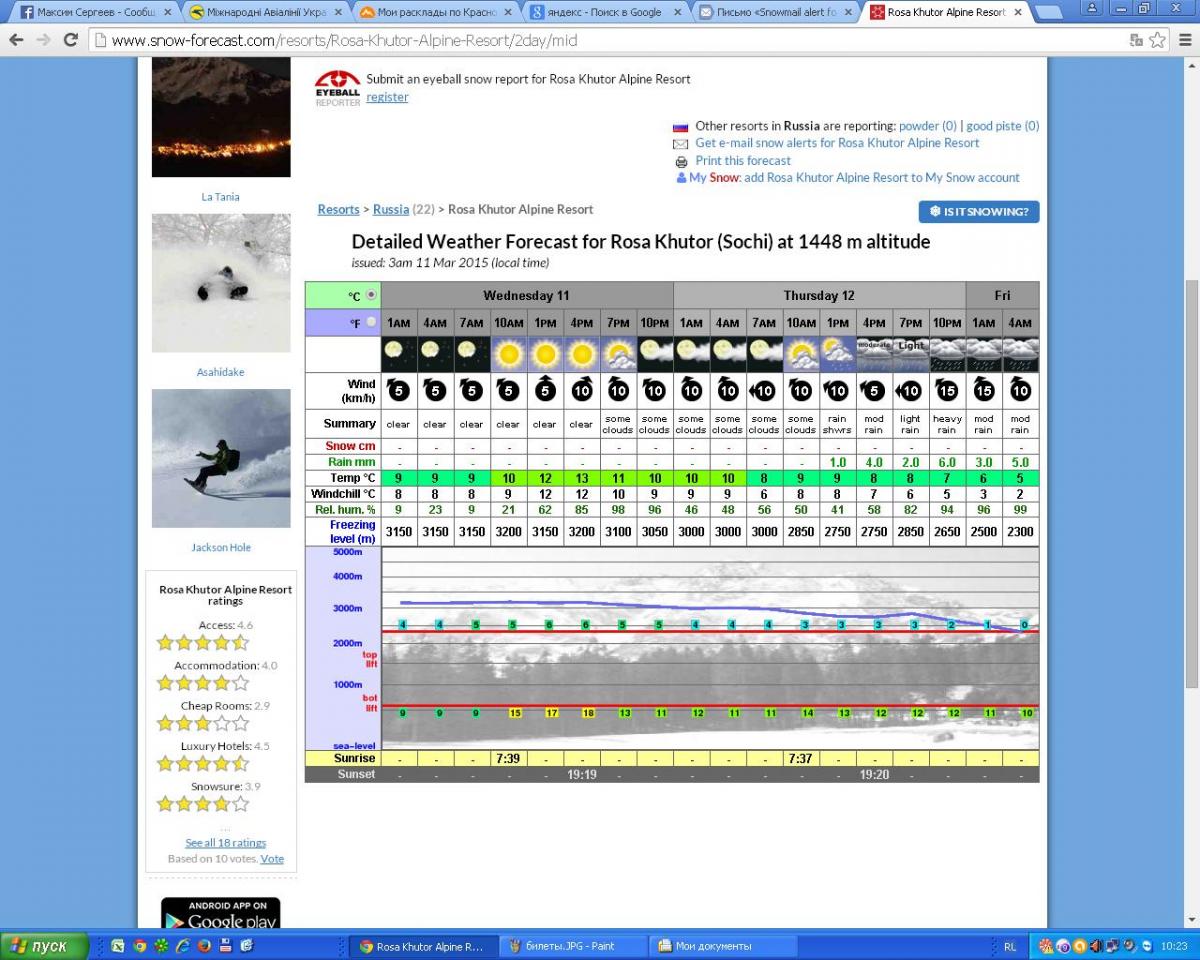Click the Jackson Hole caption link

pos(221,548)
